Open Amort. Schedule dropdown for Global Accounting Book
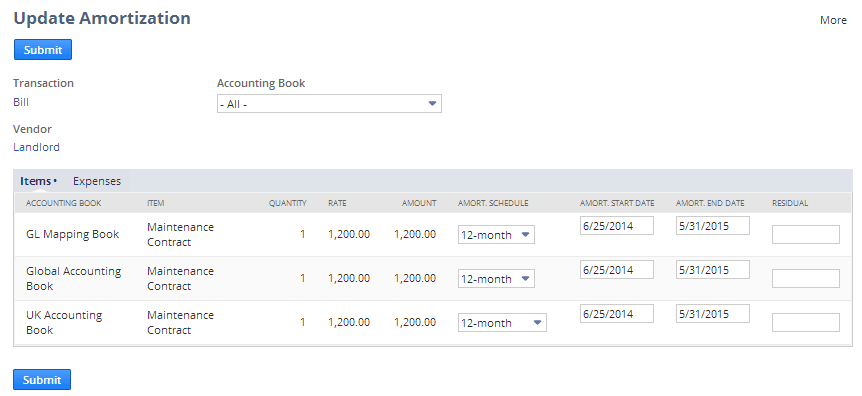 click(496, 279)
